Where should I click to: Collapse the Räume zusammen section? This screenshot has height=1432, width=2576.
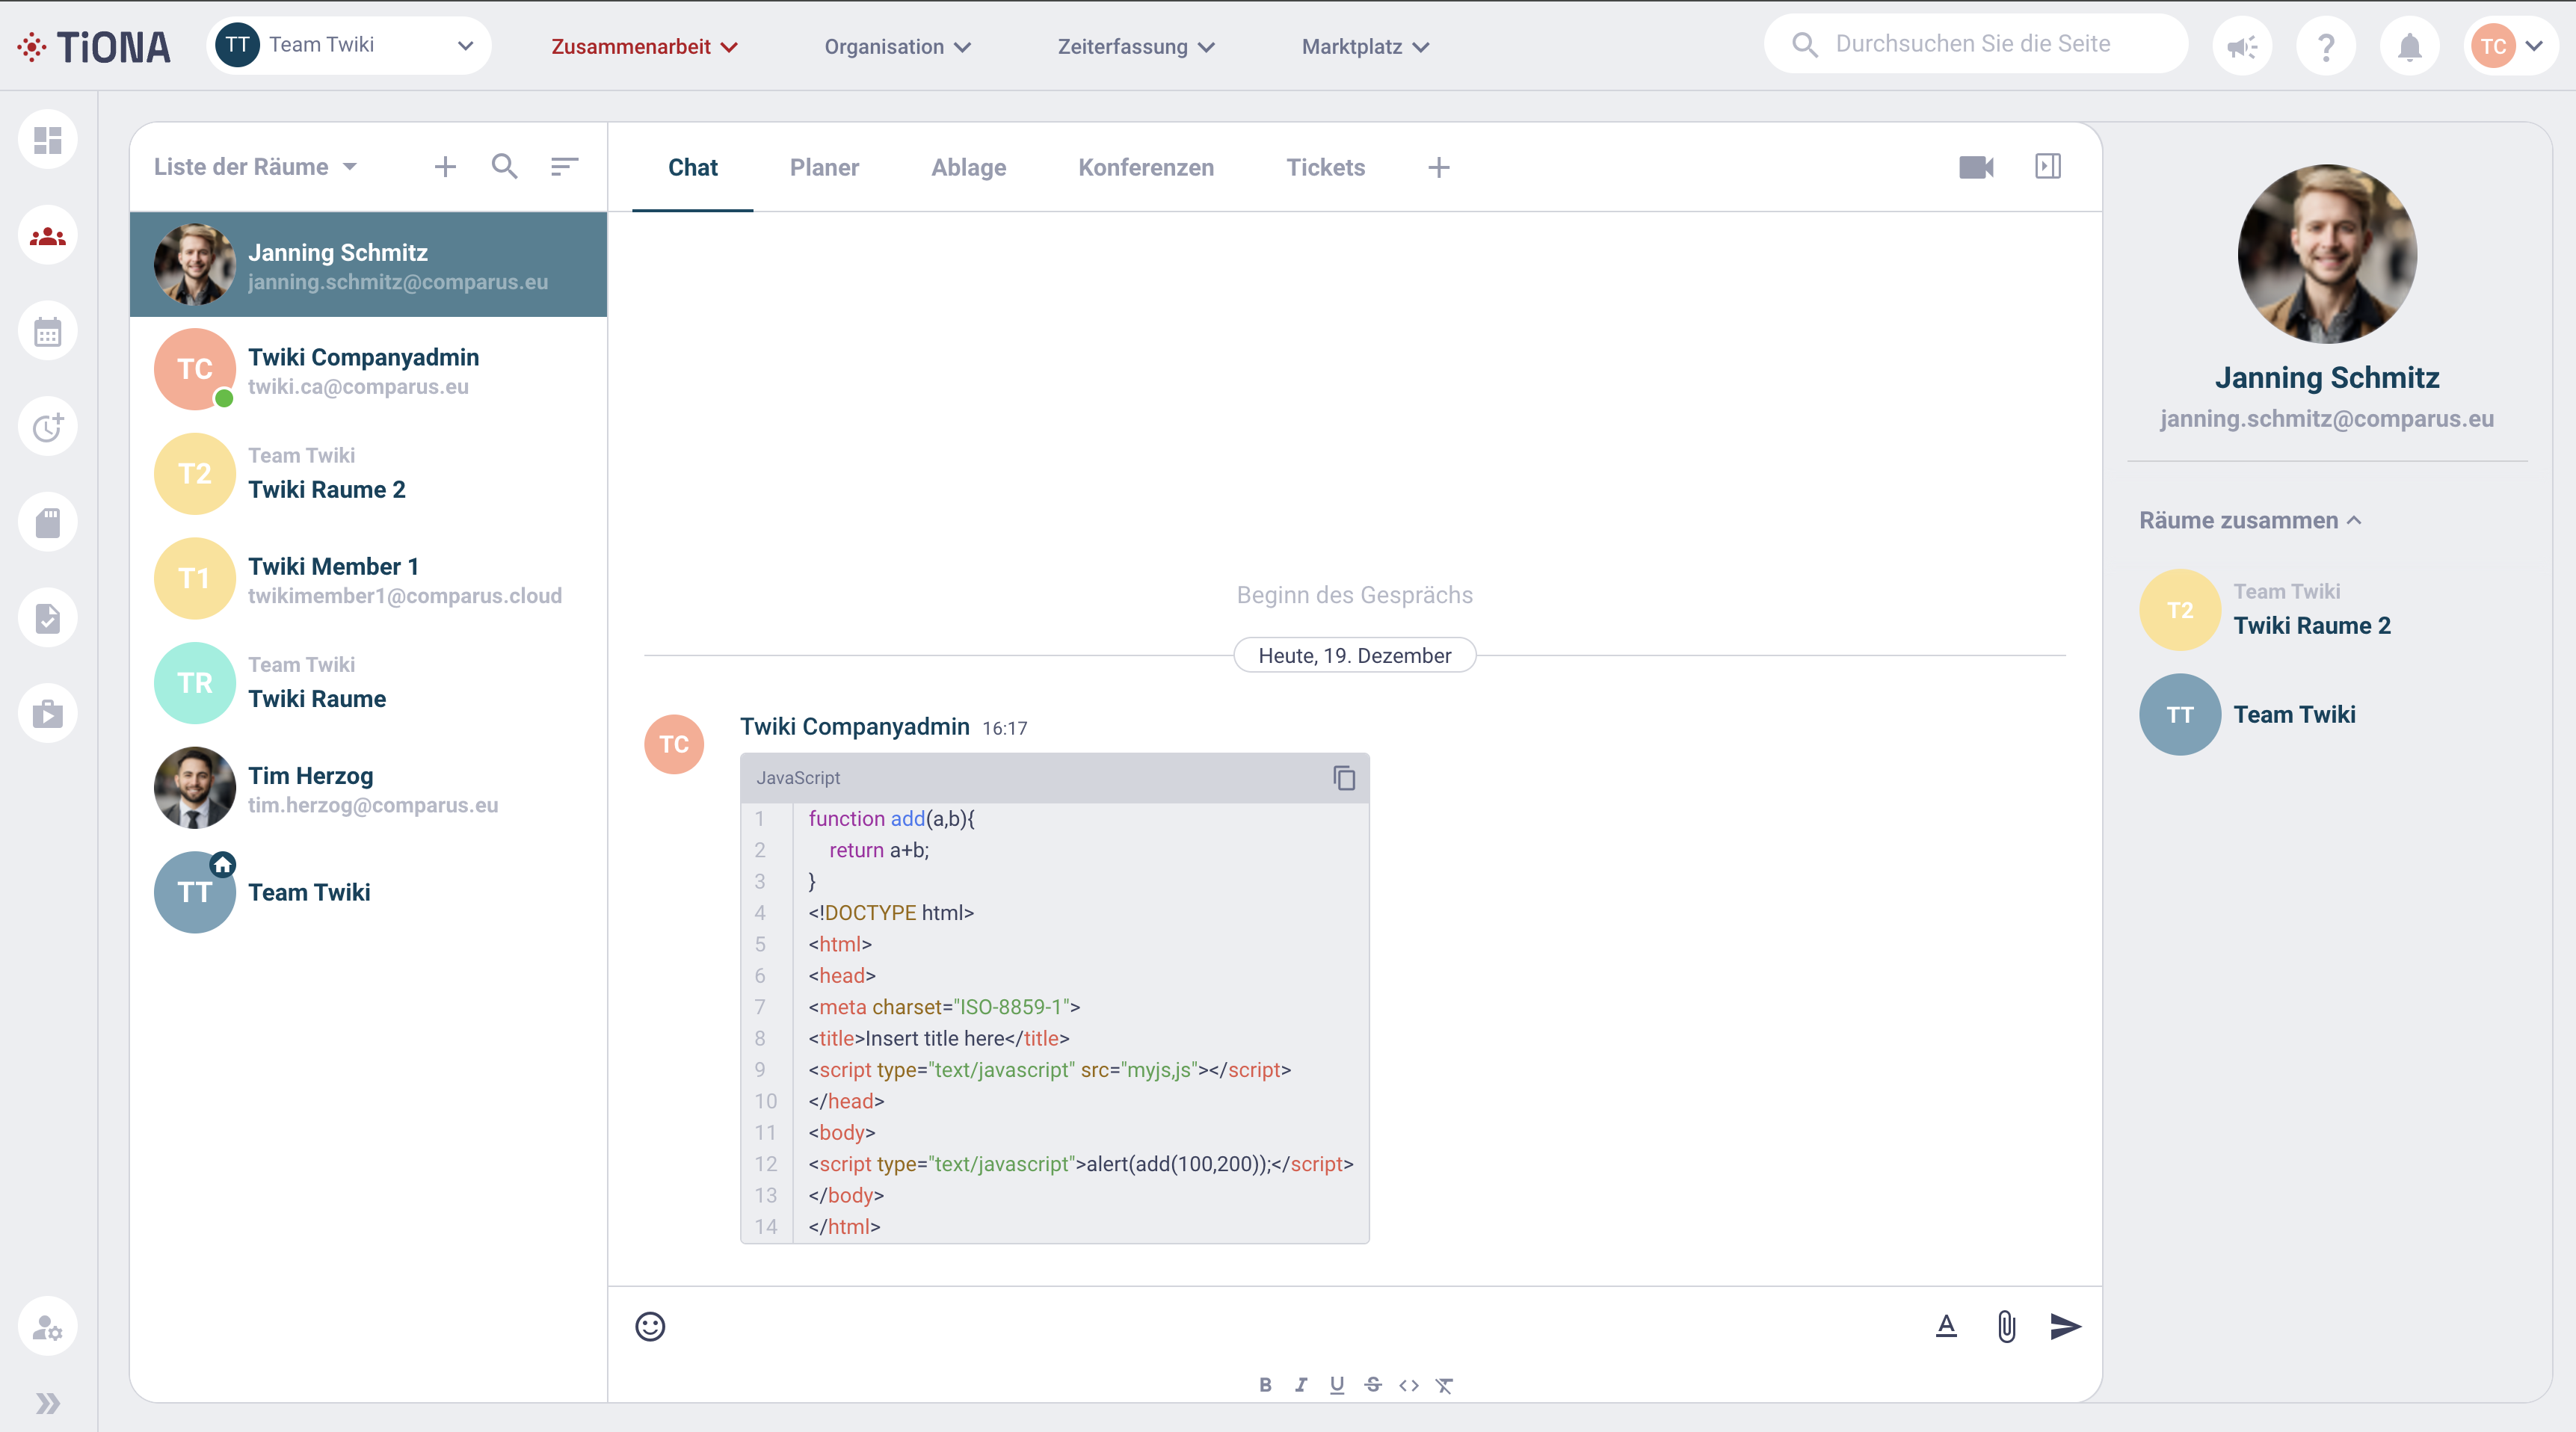coord(2250,520)
